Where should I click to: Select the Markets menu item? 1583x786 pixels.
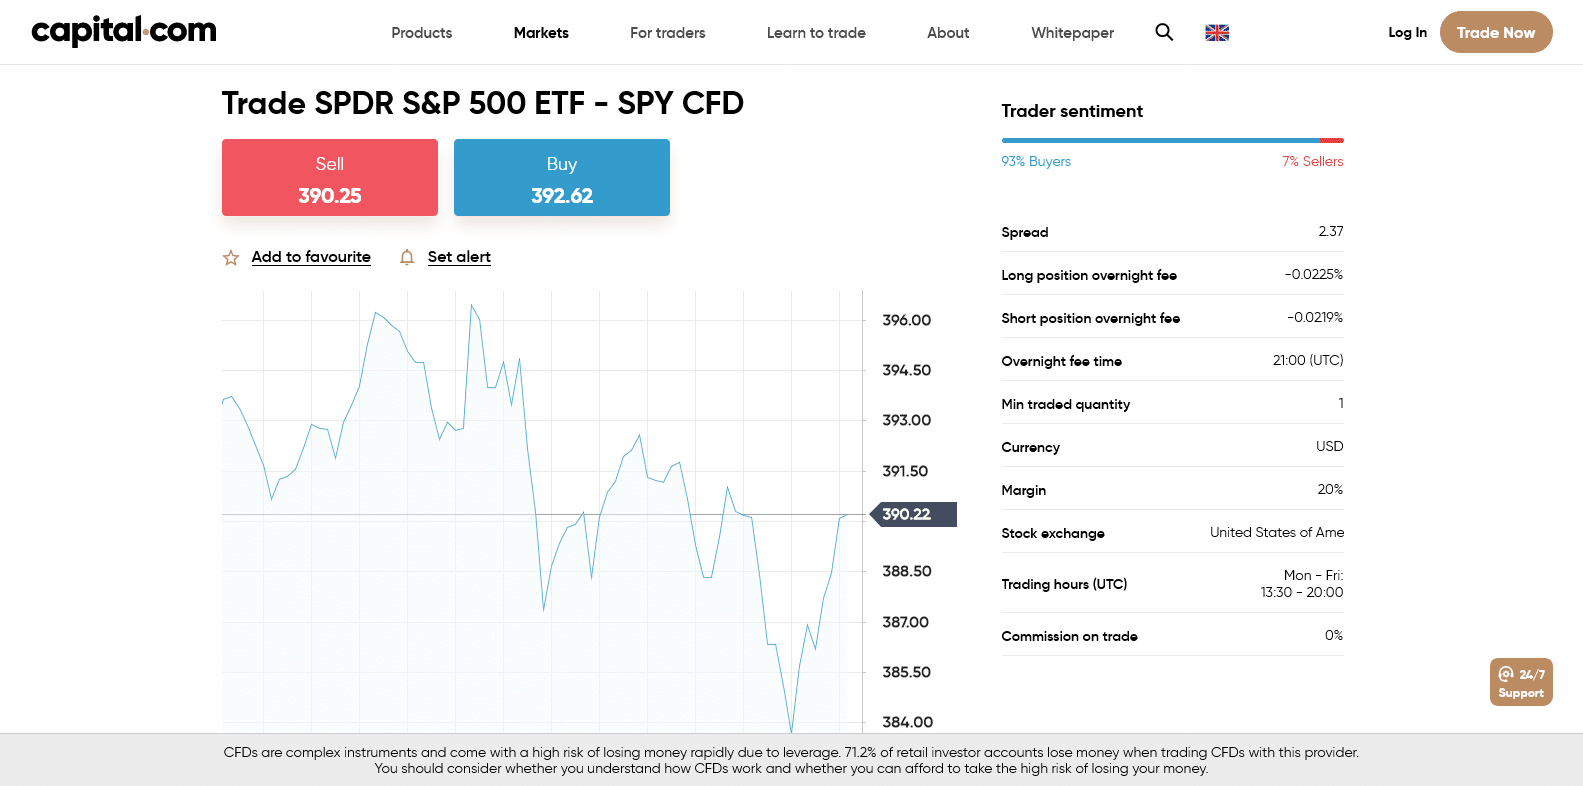point(540,32)
